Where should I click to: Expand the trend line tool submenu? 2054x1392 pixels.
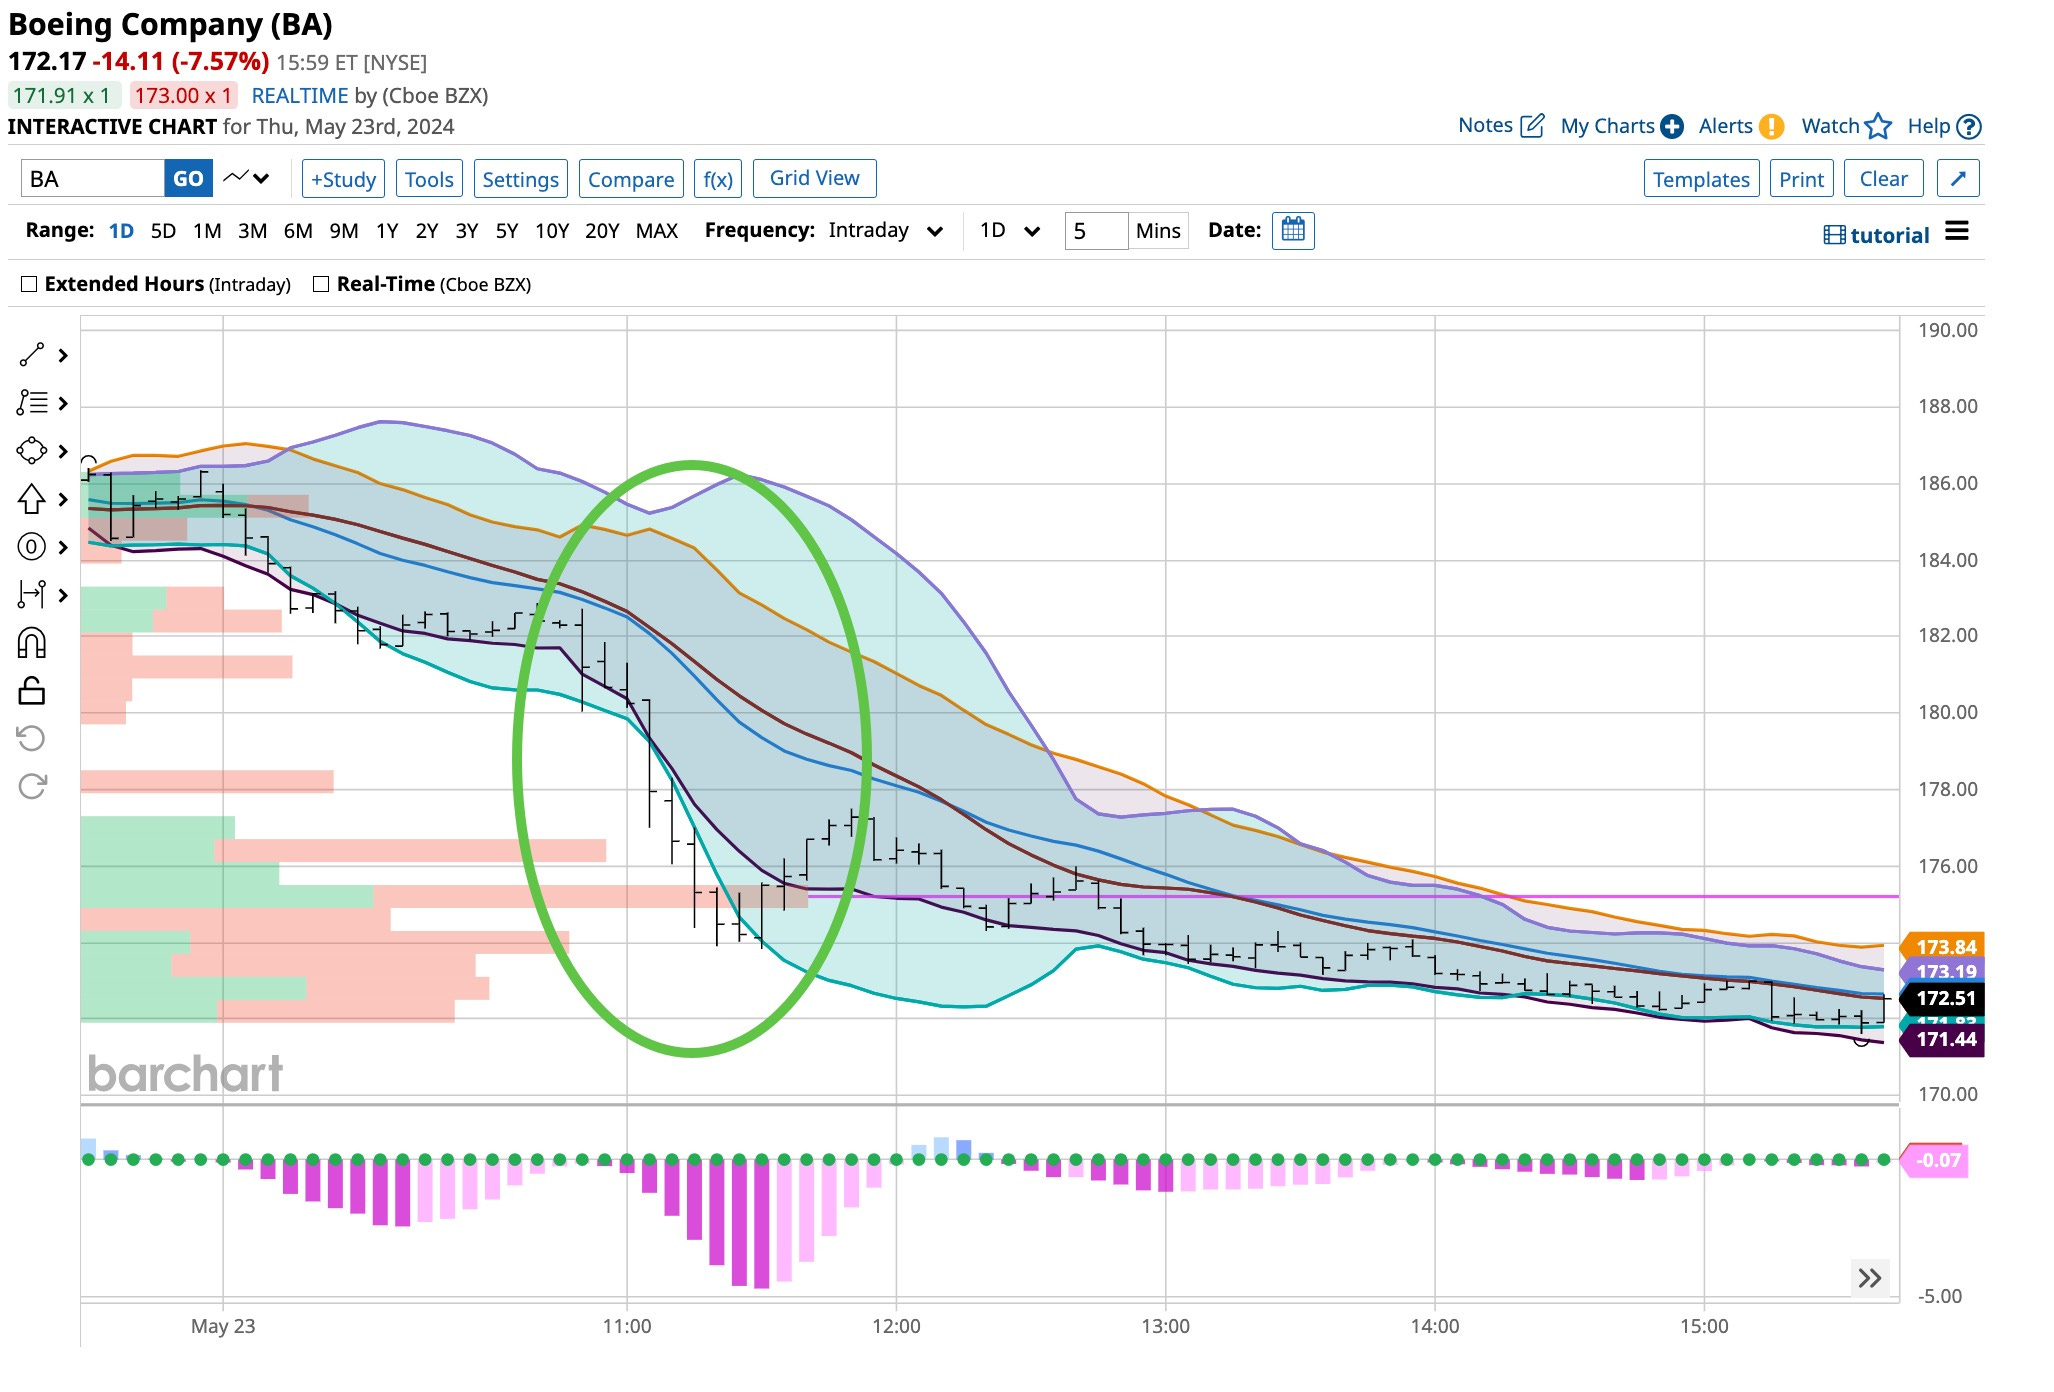[63, 355]
